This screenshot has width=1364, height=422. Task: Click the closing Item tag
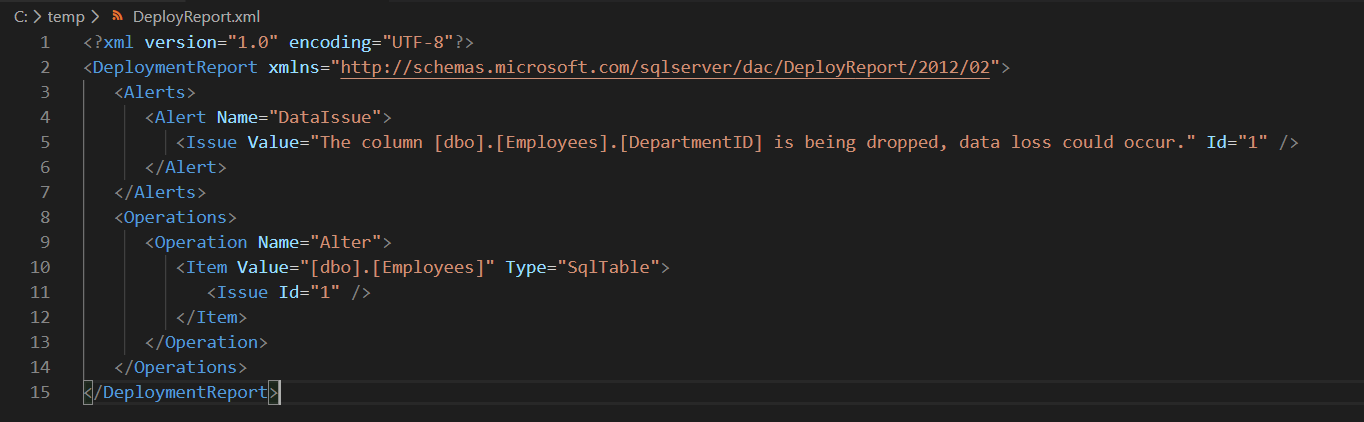coord(211,317)
